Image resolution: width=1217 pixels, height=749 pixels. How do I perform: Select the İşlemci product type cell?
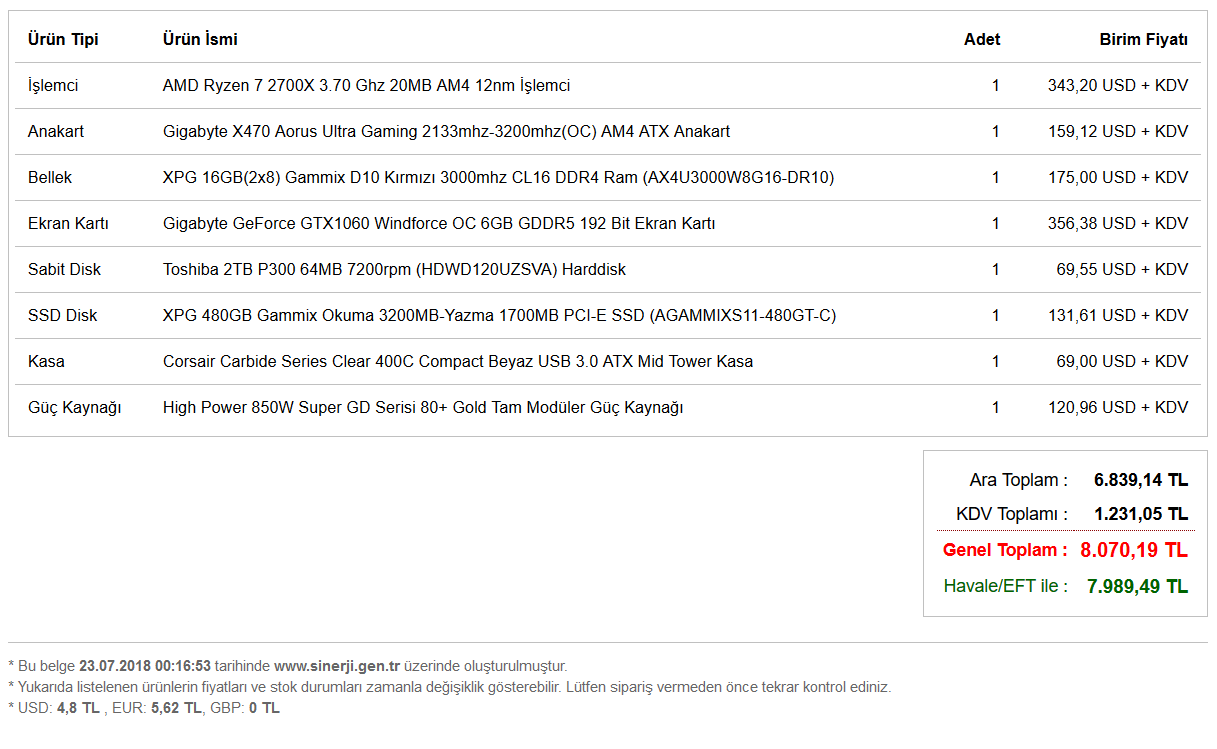(53, 86)
